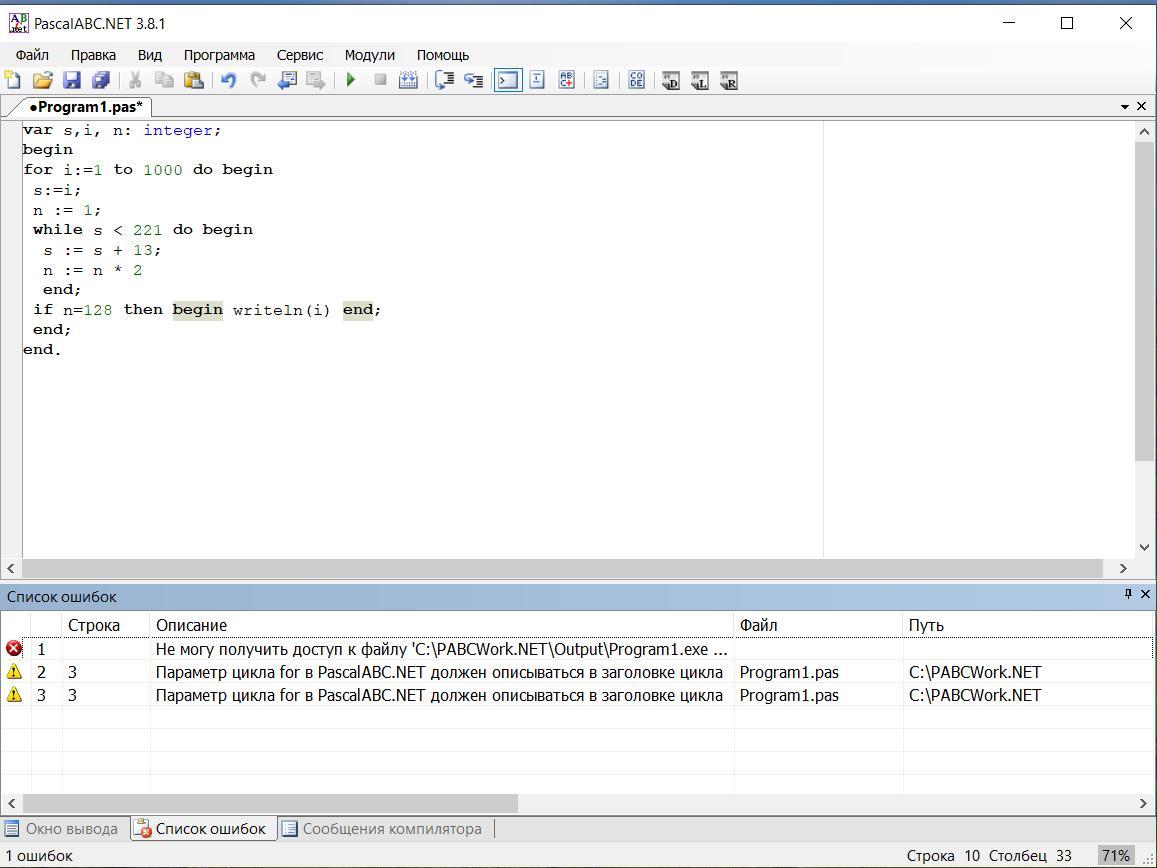Close the error list panel
1157x868 pixels.
coord(1145,594)
